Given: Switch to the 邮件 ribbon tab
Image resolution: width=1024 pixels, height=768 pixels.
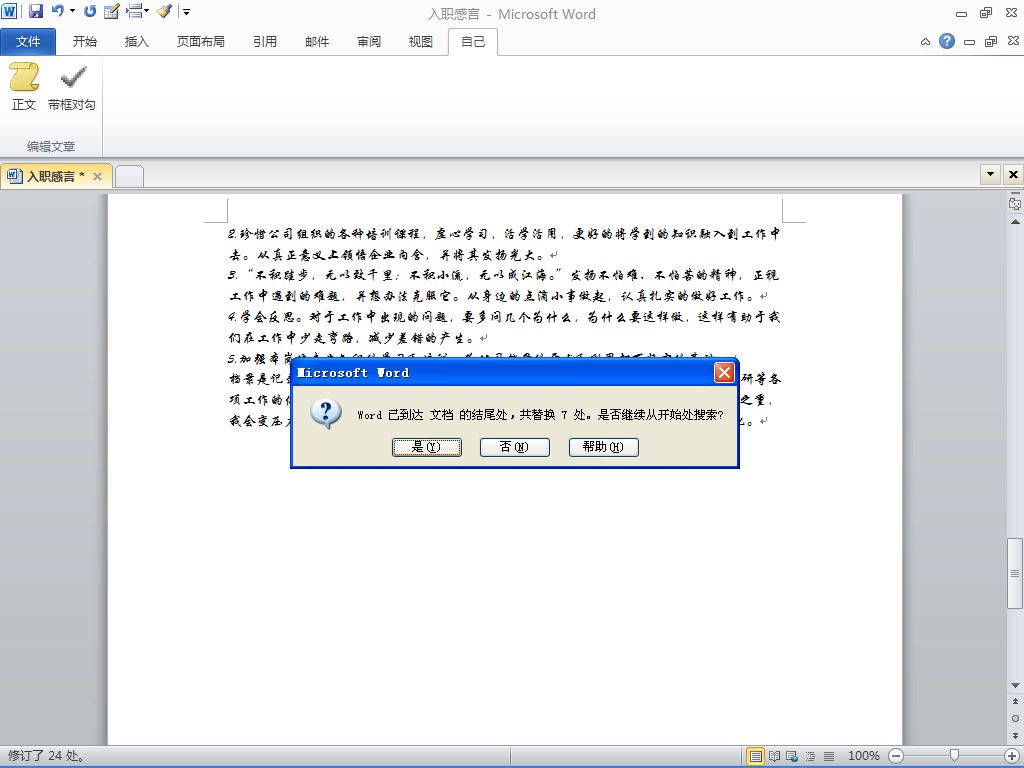Looking at the screenshot, I should tap(317, 42).
